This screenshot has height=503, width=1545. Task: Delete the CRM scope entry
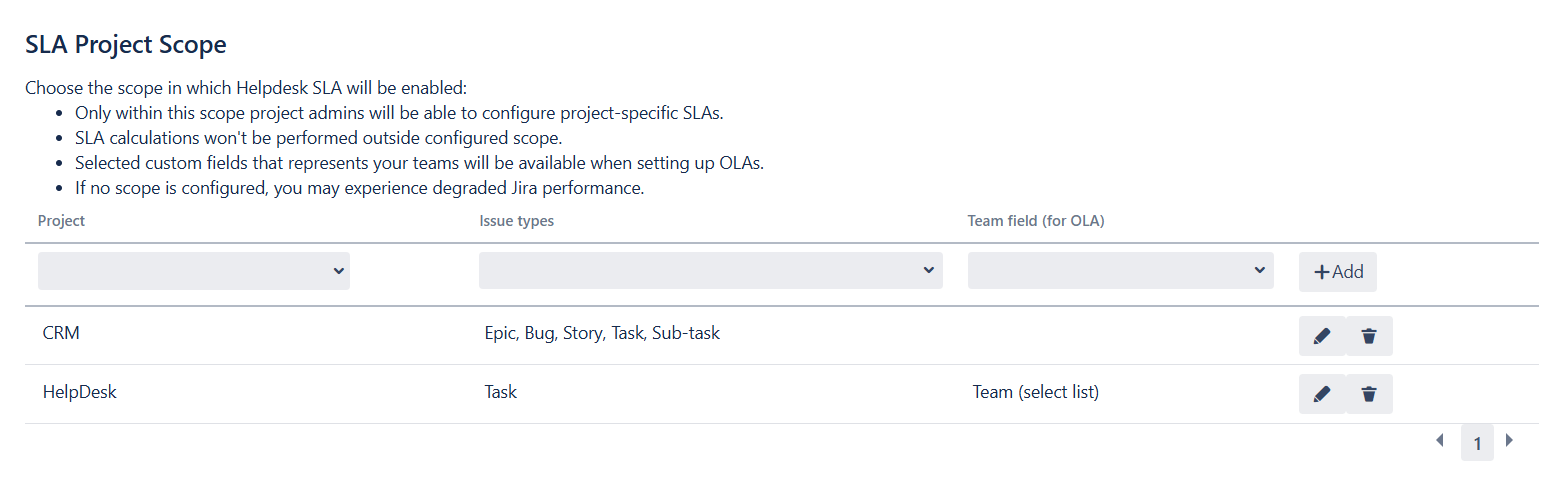point(1369,336)
